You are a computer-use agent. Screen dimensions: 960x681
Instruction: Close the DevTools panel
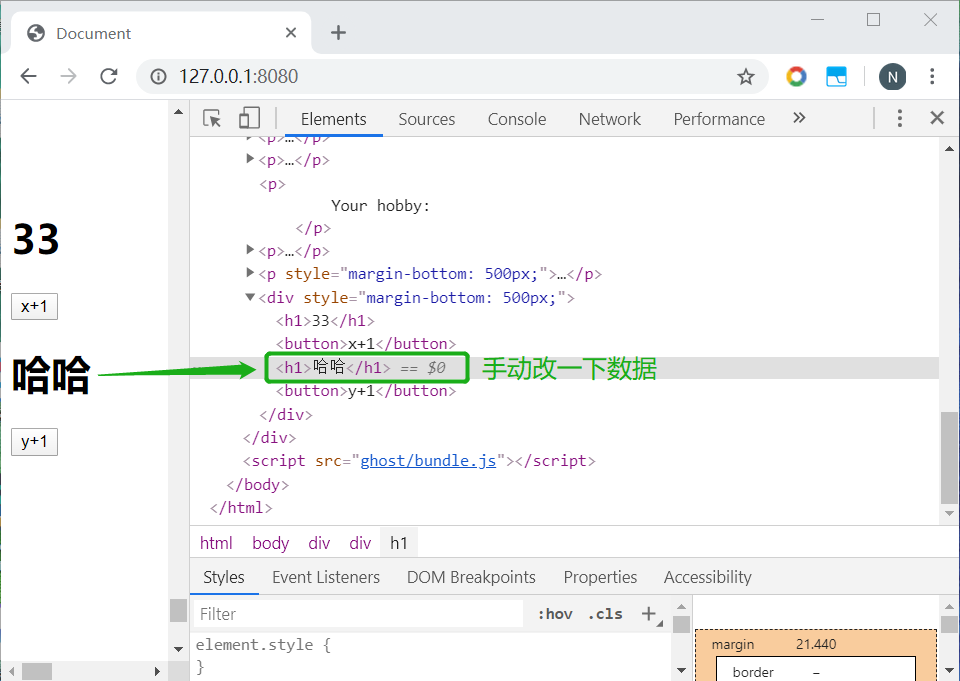tap(937, 118)
